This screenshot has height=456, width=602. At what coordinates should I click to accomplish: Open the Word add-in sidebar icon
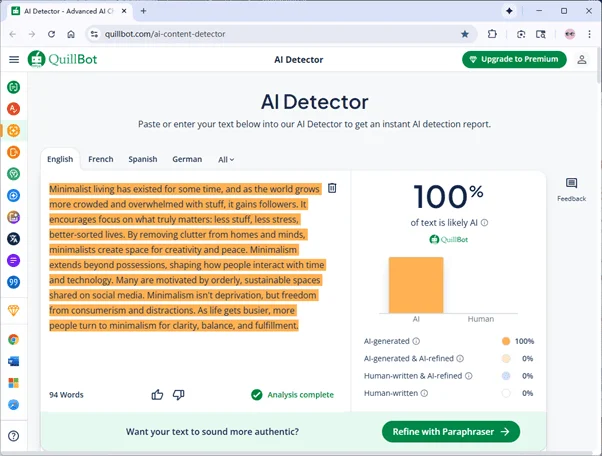click(13, 361)
